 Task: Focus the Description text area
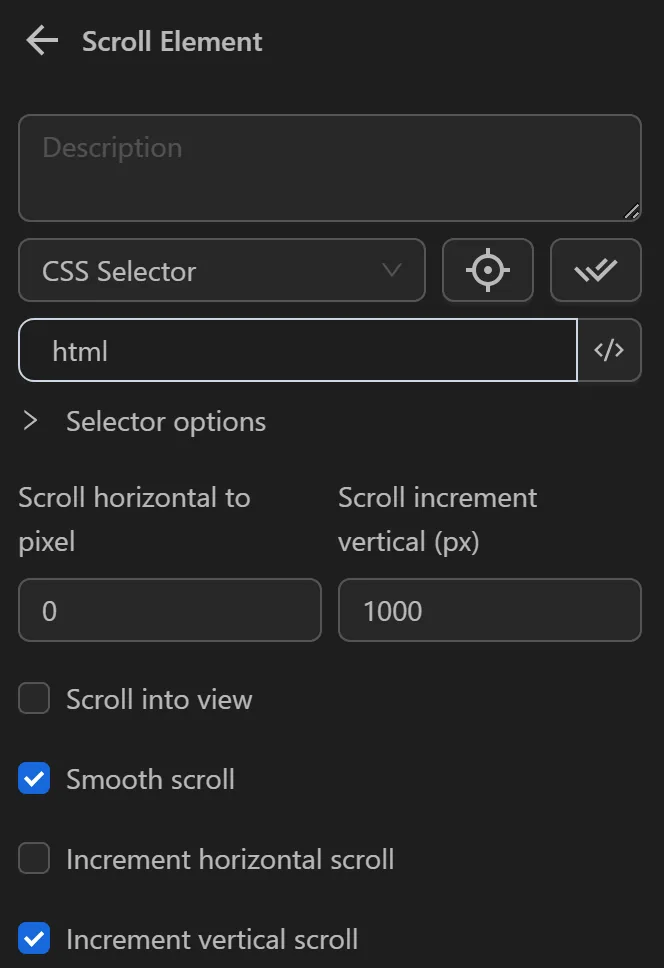pos(329,168)
